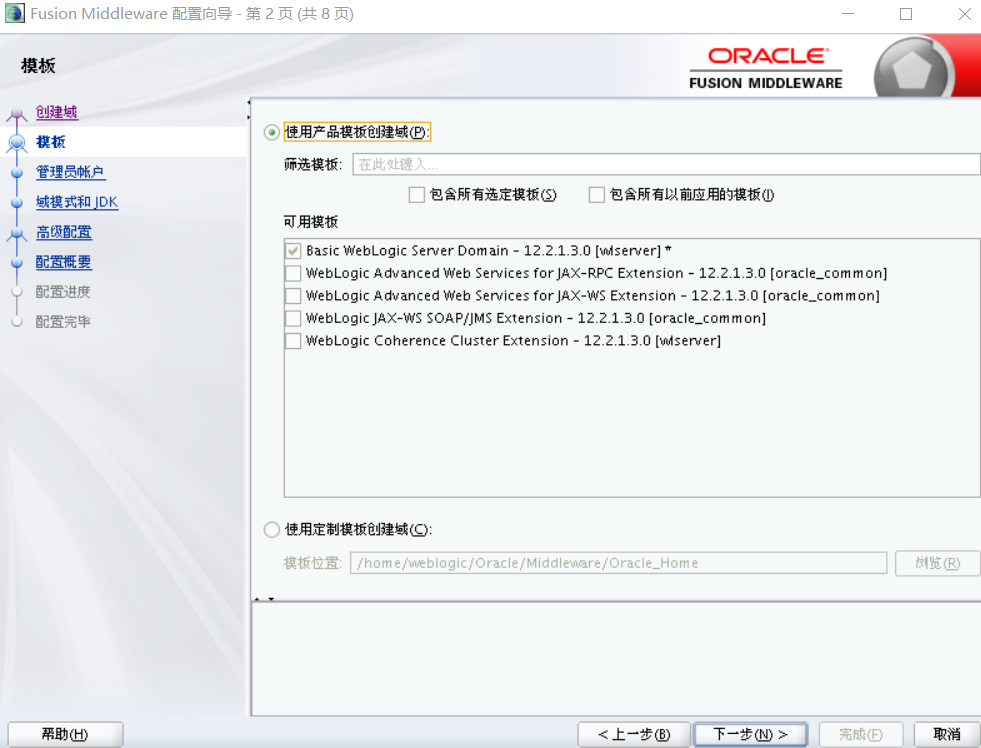Click Basic WebLogic Server Domain template text
Viewport: 981px width, 748px height.
tap(489, 251)
